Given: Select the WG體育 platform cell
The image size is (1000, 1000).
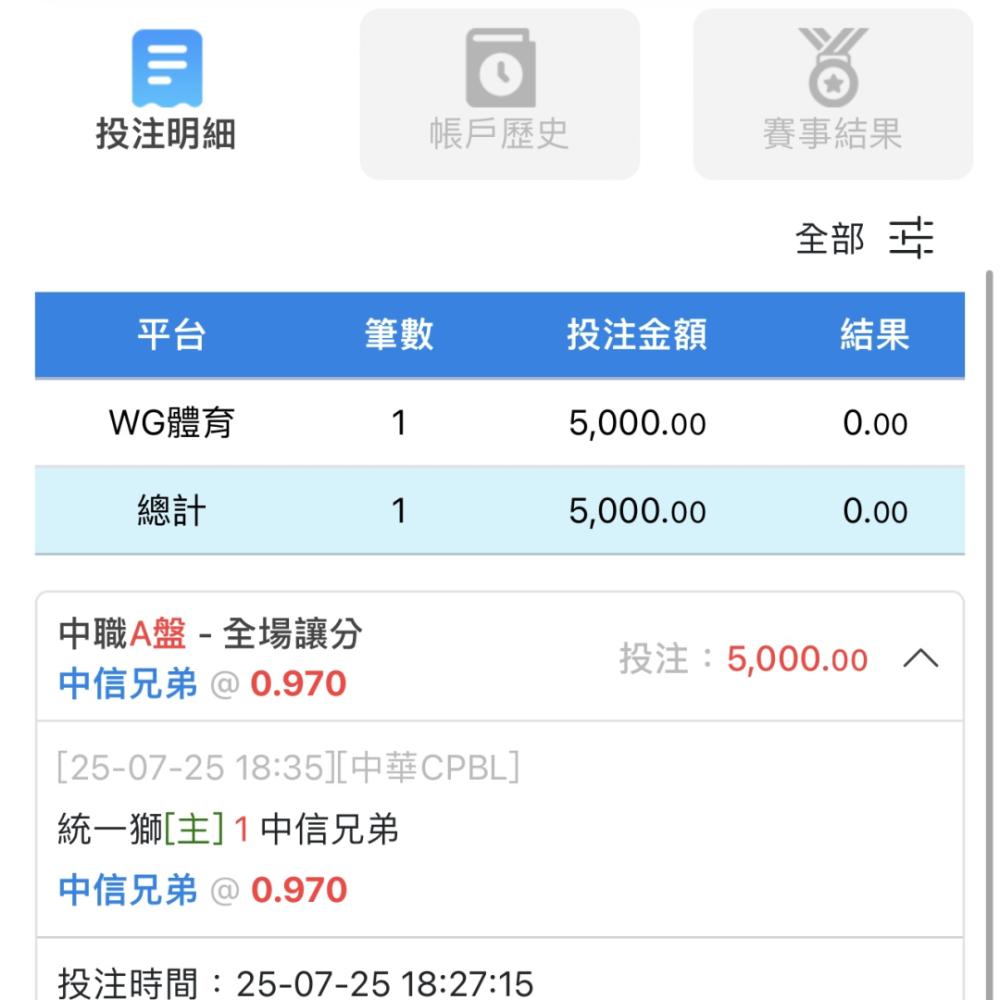Looking at the screenshot, I should (x=172, y=423).
